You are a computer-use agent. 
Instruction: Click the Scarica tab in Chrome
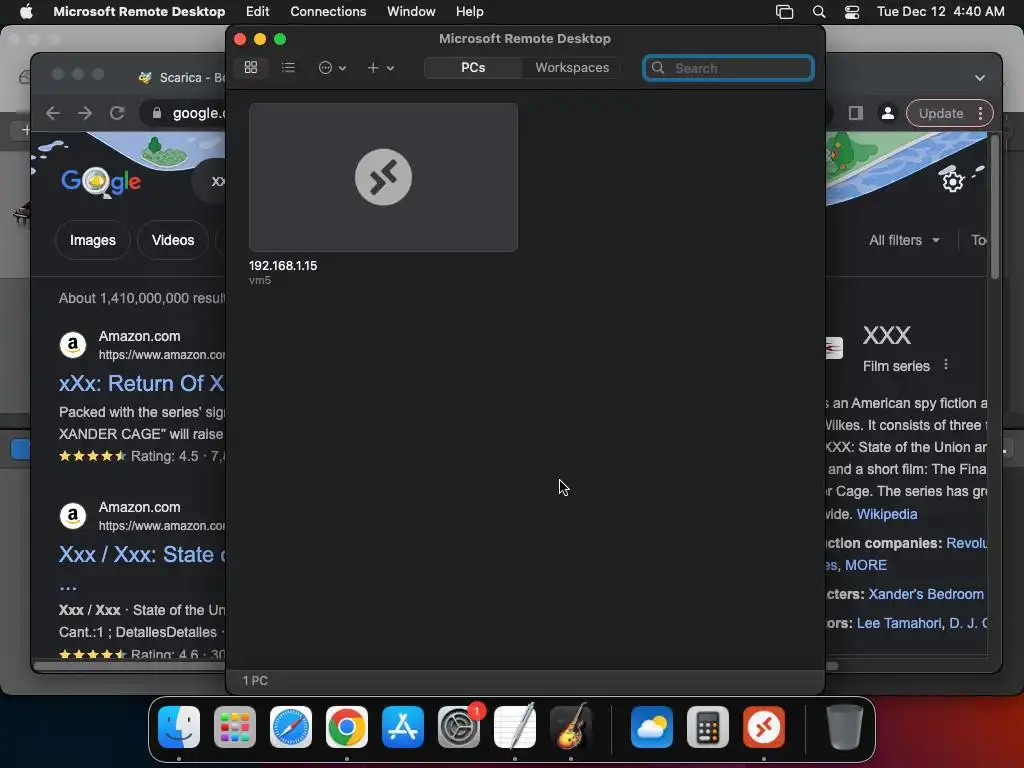point(183,78)
